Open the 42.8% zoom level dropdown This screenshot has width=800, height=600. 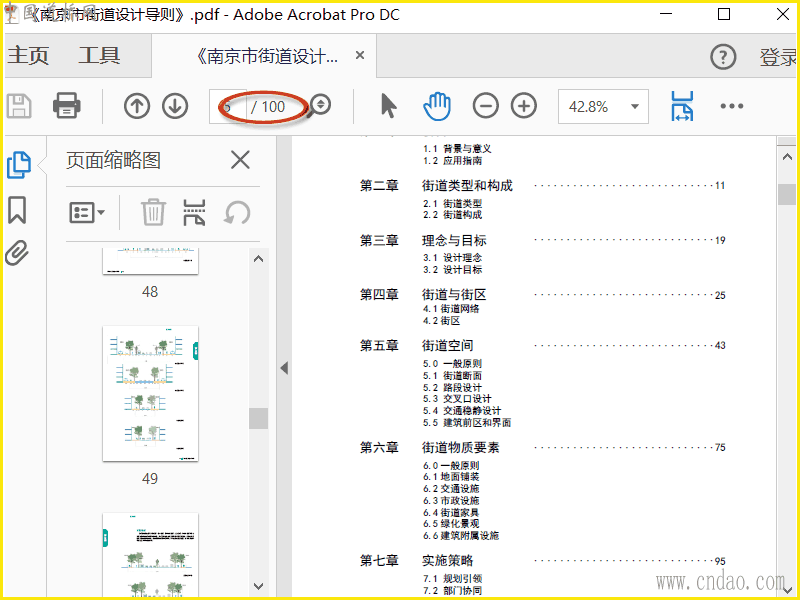(x=603, y=107)
